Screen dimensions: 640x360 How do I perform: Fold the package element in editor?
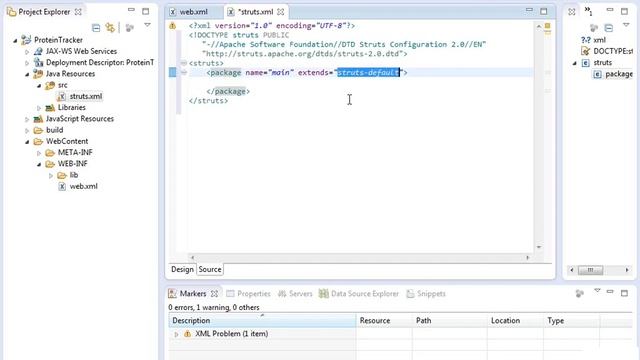click(184, 73)
